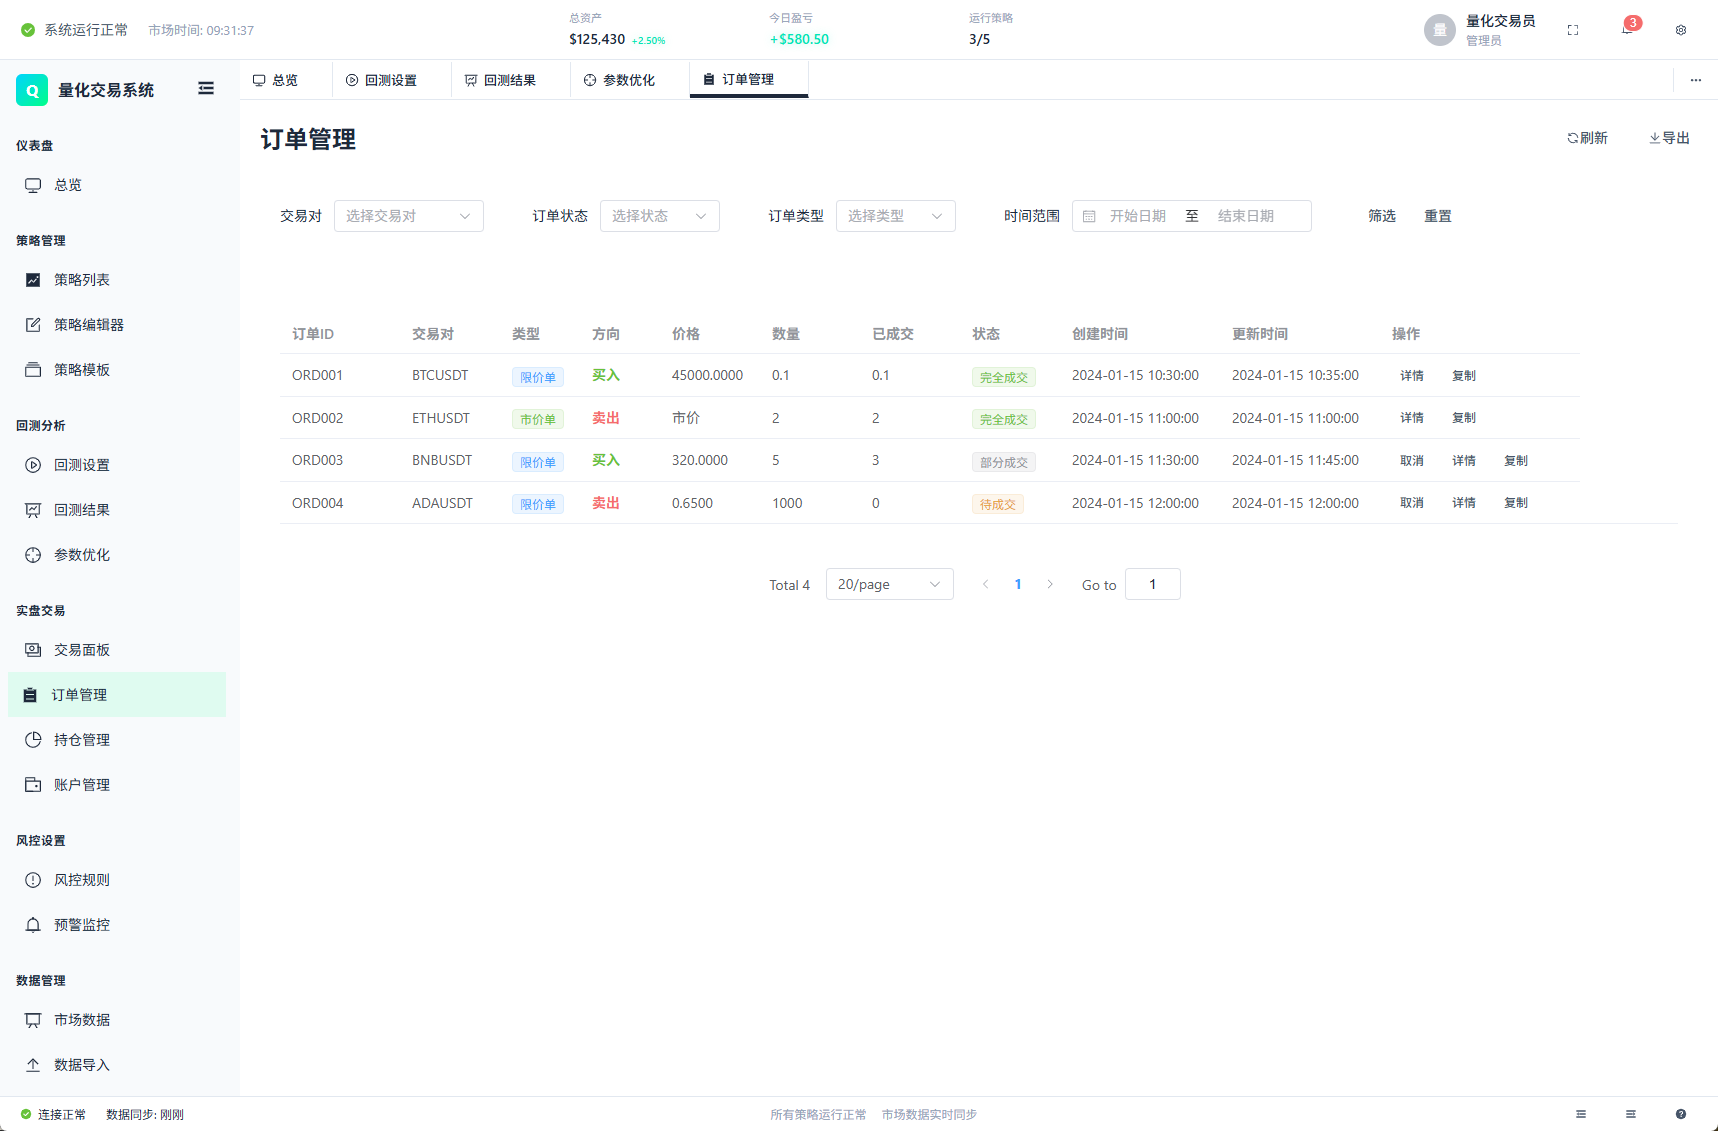Click the 筛选 button
Viewport: 1718px width, 1131px height.
pos(1382,216)
